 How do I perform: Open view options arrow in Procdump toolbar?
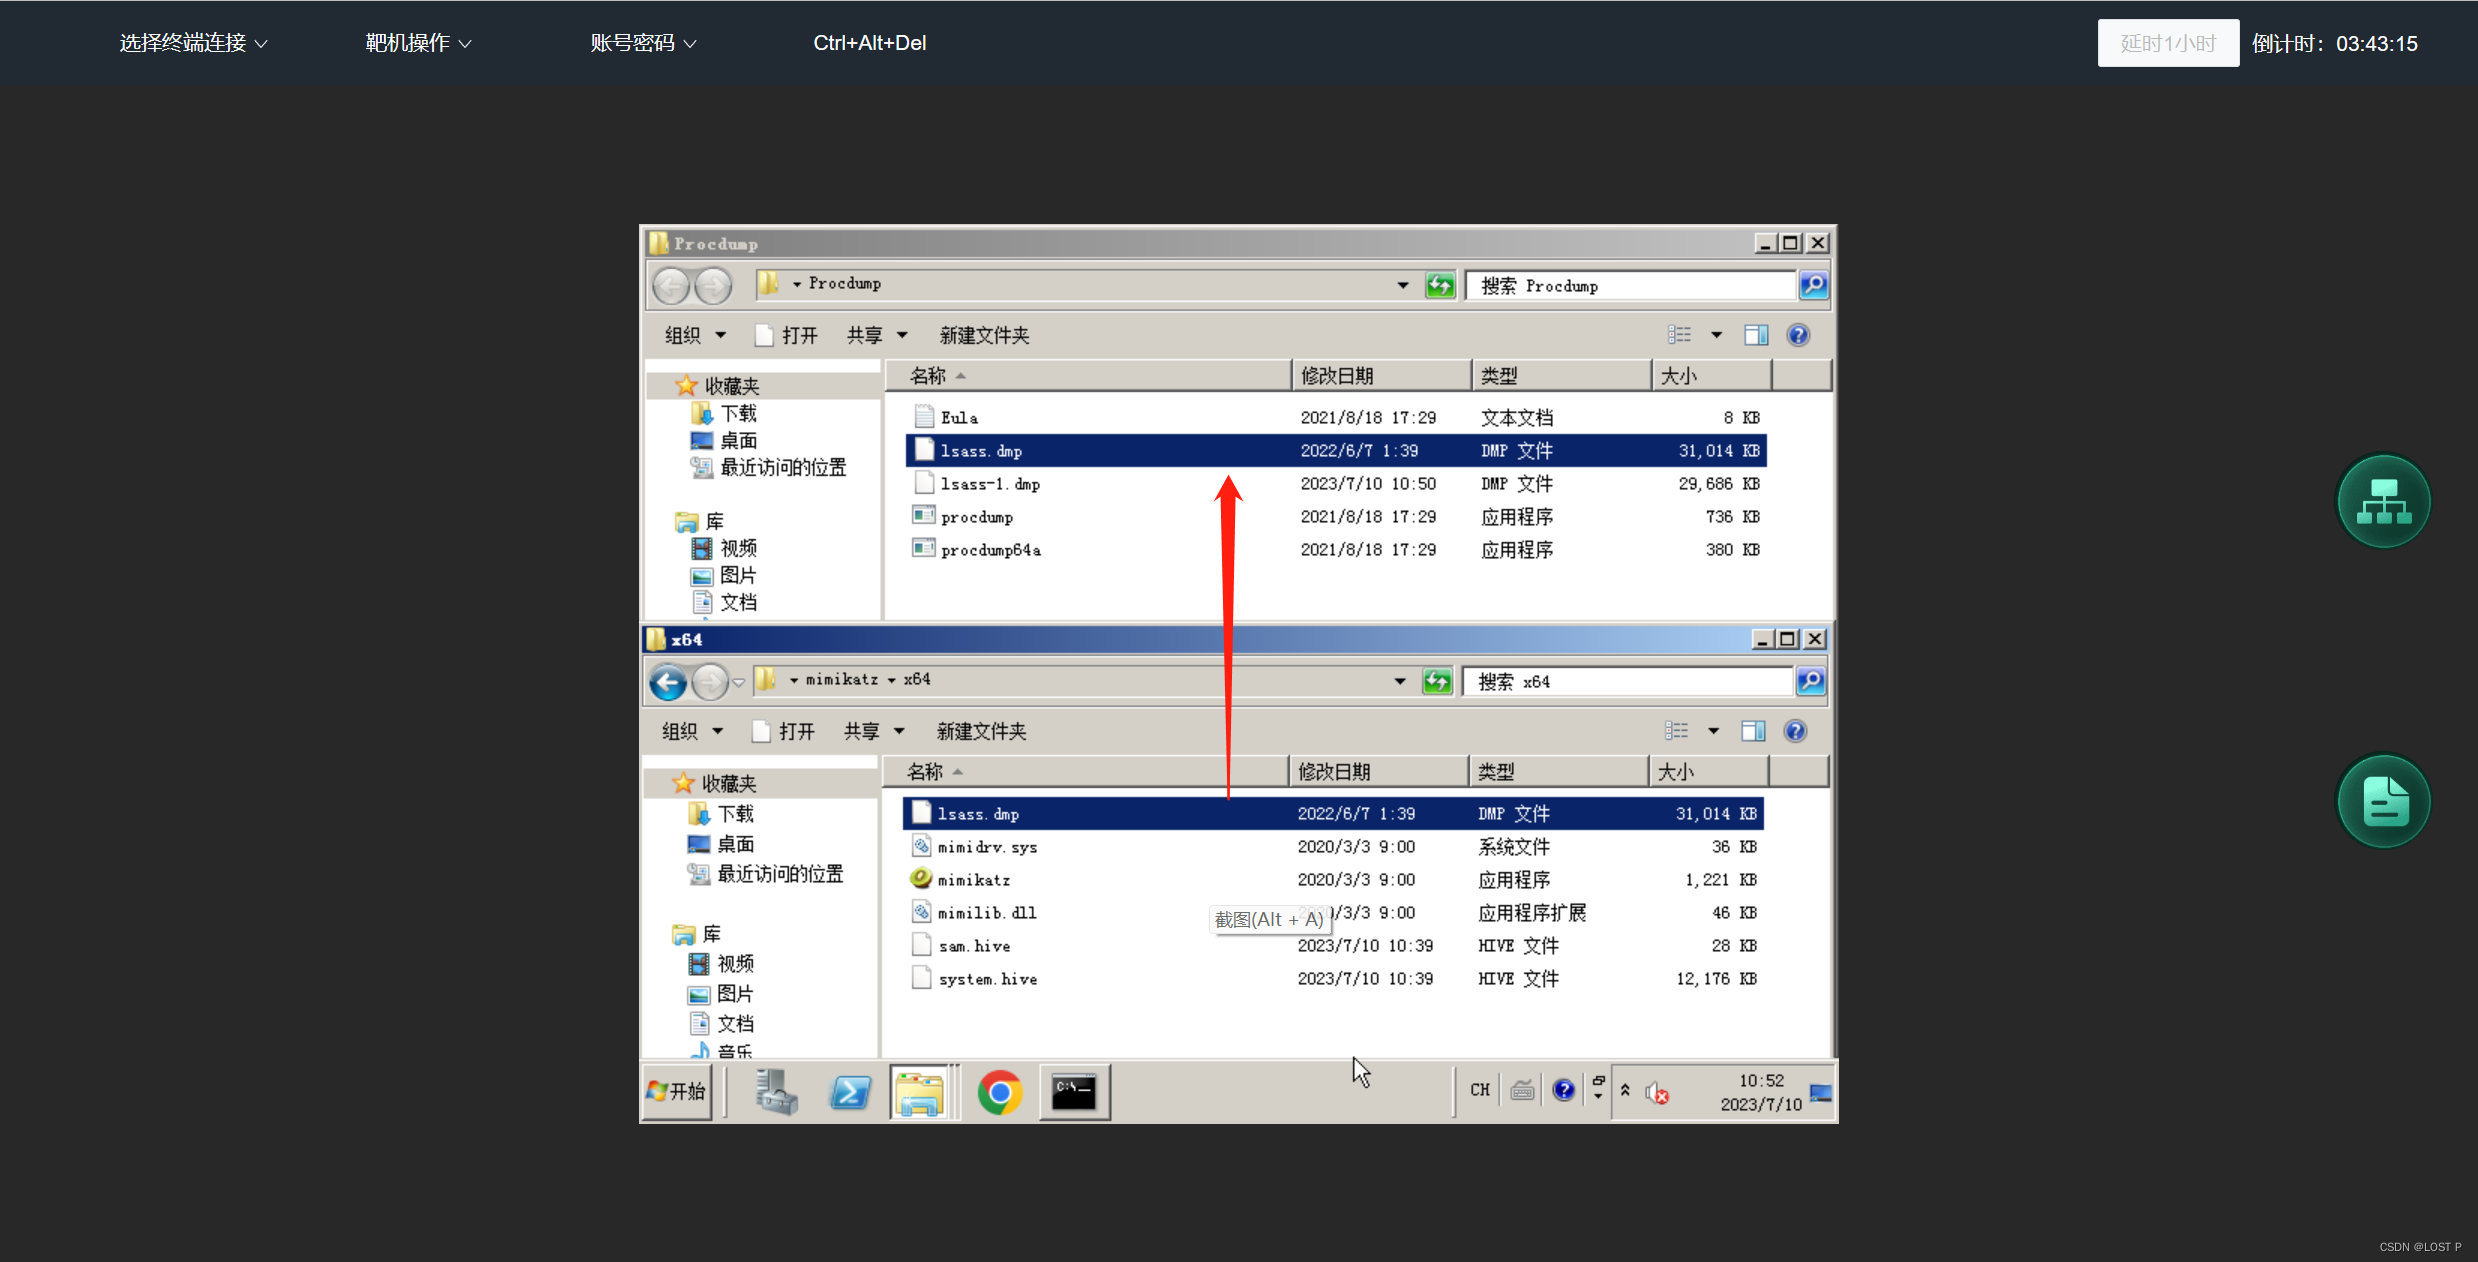coord(1716,335)
